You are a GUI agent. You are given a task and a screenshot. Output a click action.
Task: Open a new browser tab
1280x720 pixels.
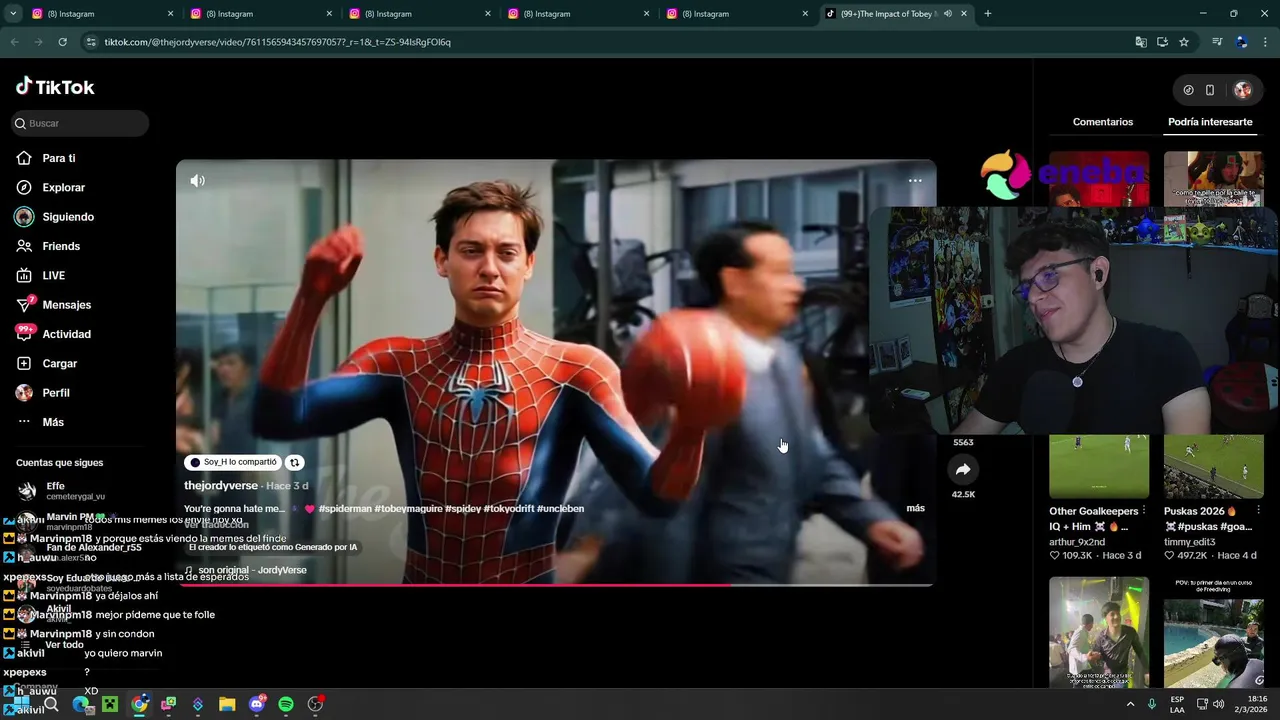988,14
